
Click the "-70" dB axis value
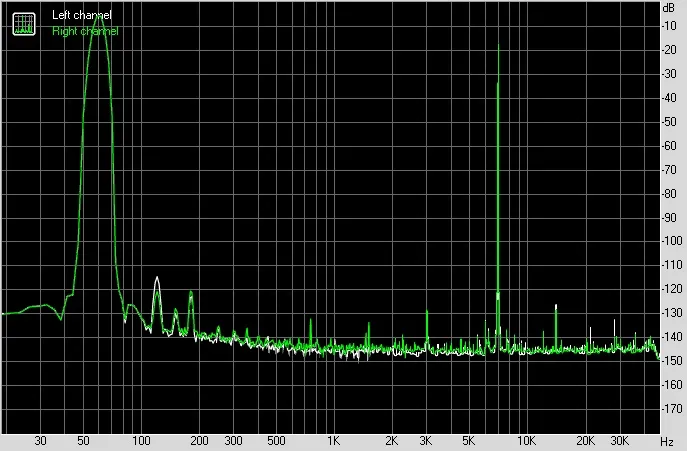click(669, 170)
